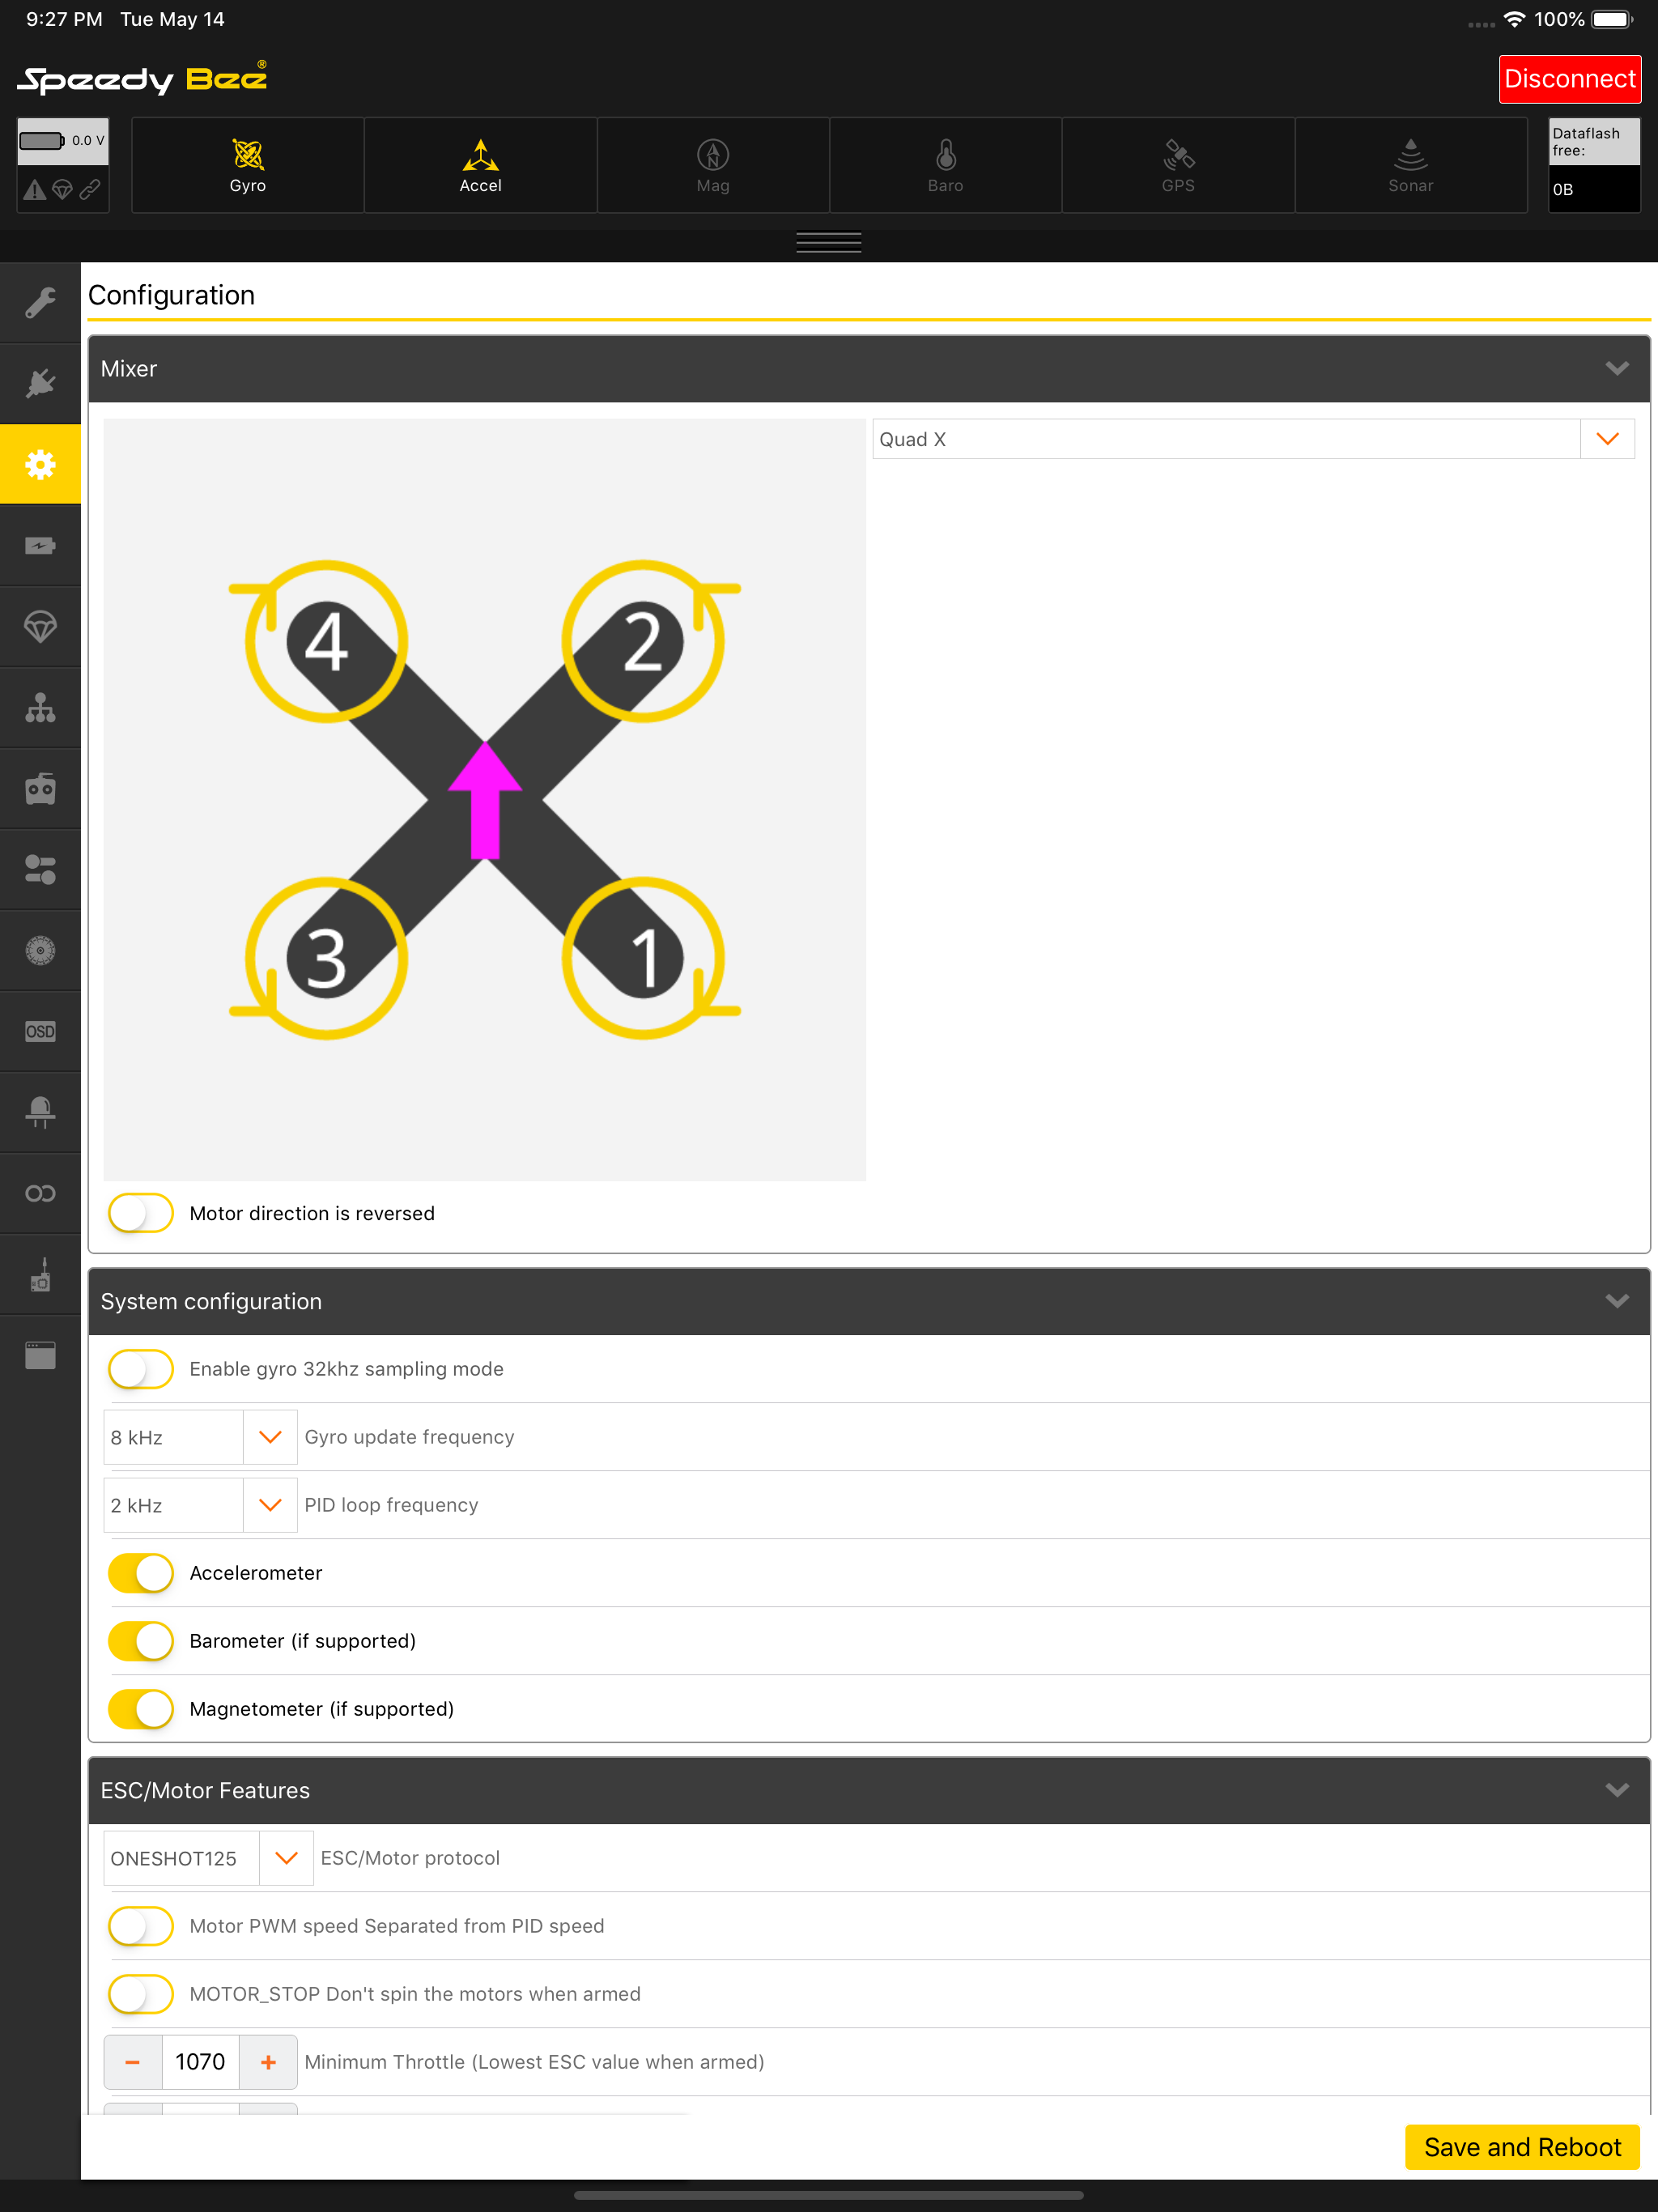1658x2212 pixels.
Task: Disable the Accelerometer switch
Action: 141,1573
